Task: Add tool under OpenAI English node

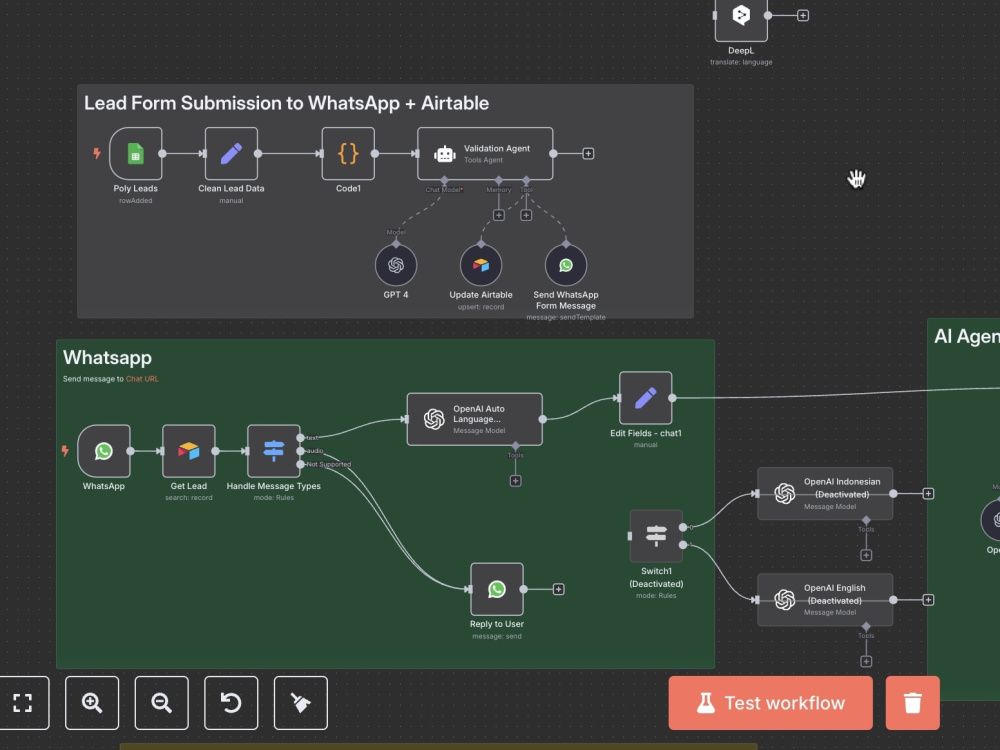Action: click(x=866, y=662)
